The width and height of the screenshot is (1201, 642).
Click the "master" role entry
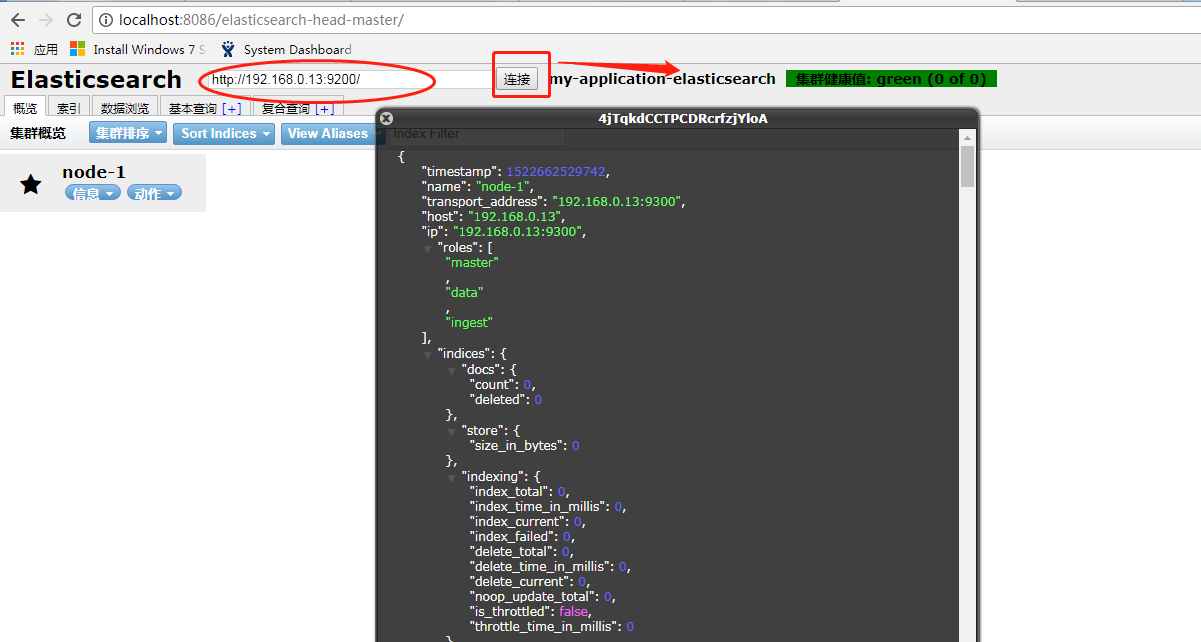pos(472,262)
